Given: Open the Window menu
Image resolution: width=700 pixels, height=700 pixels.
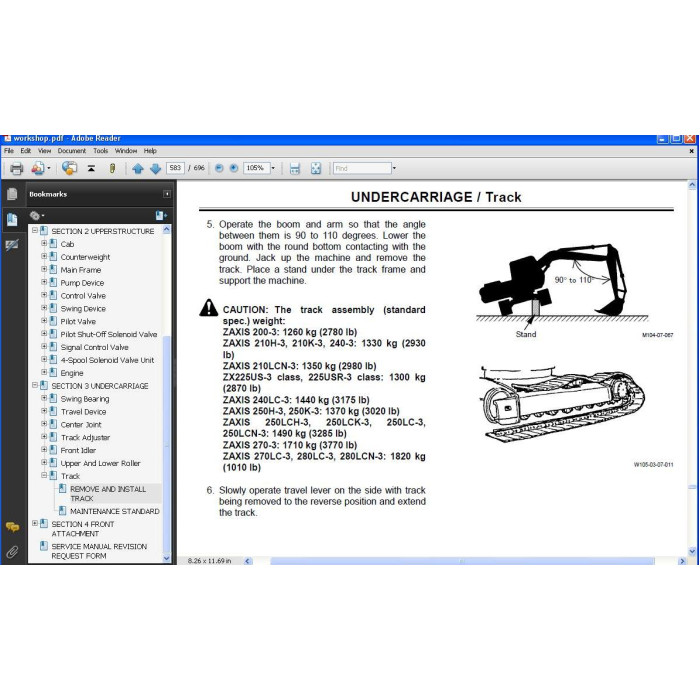Looking at the screenshot, I should tap(126, 151).
